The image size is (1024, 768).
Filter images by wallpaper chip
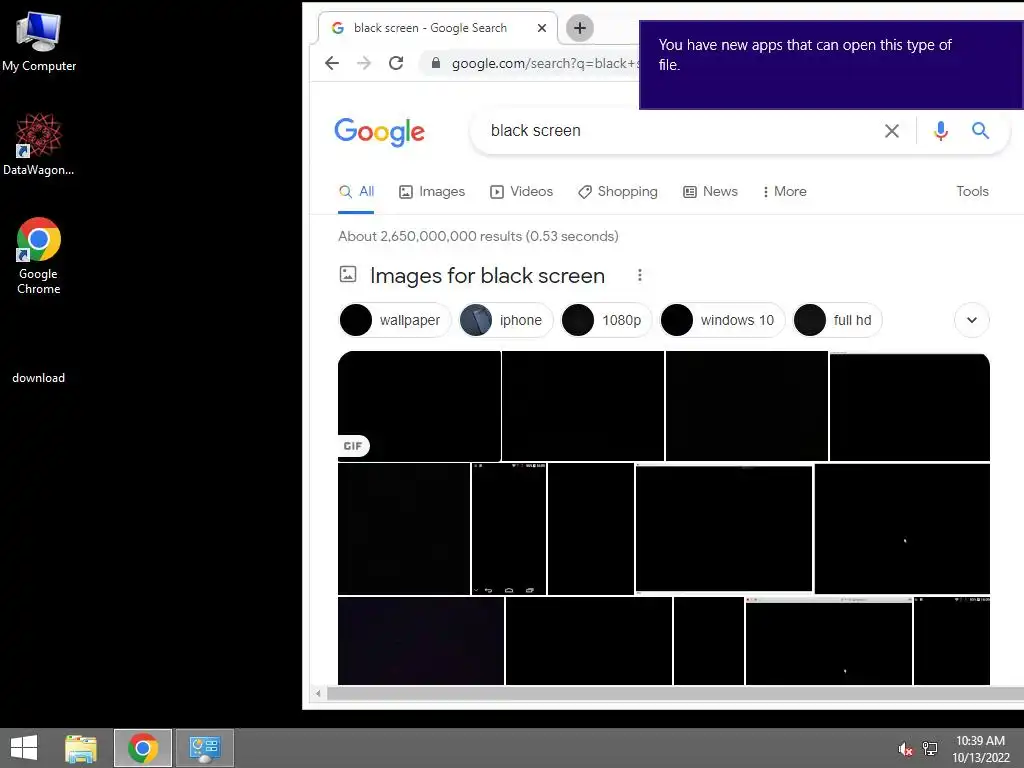(x=394, y=320)
